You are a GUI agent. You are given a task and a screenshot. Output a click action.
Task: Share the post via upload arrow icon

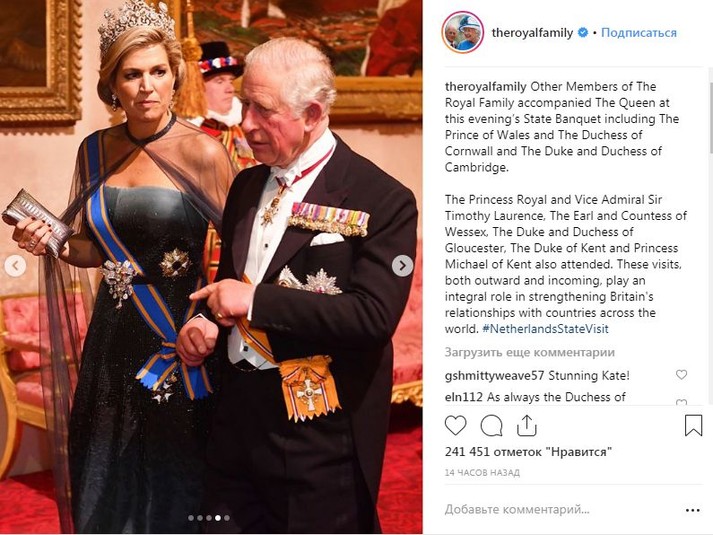(x=527, y=425)
